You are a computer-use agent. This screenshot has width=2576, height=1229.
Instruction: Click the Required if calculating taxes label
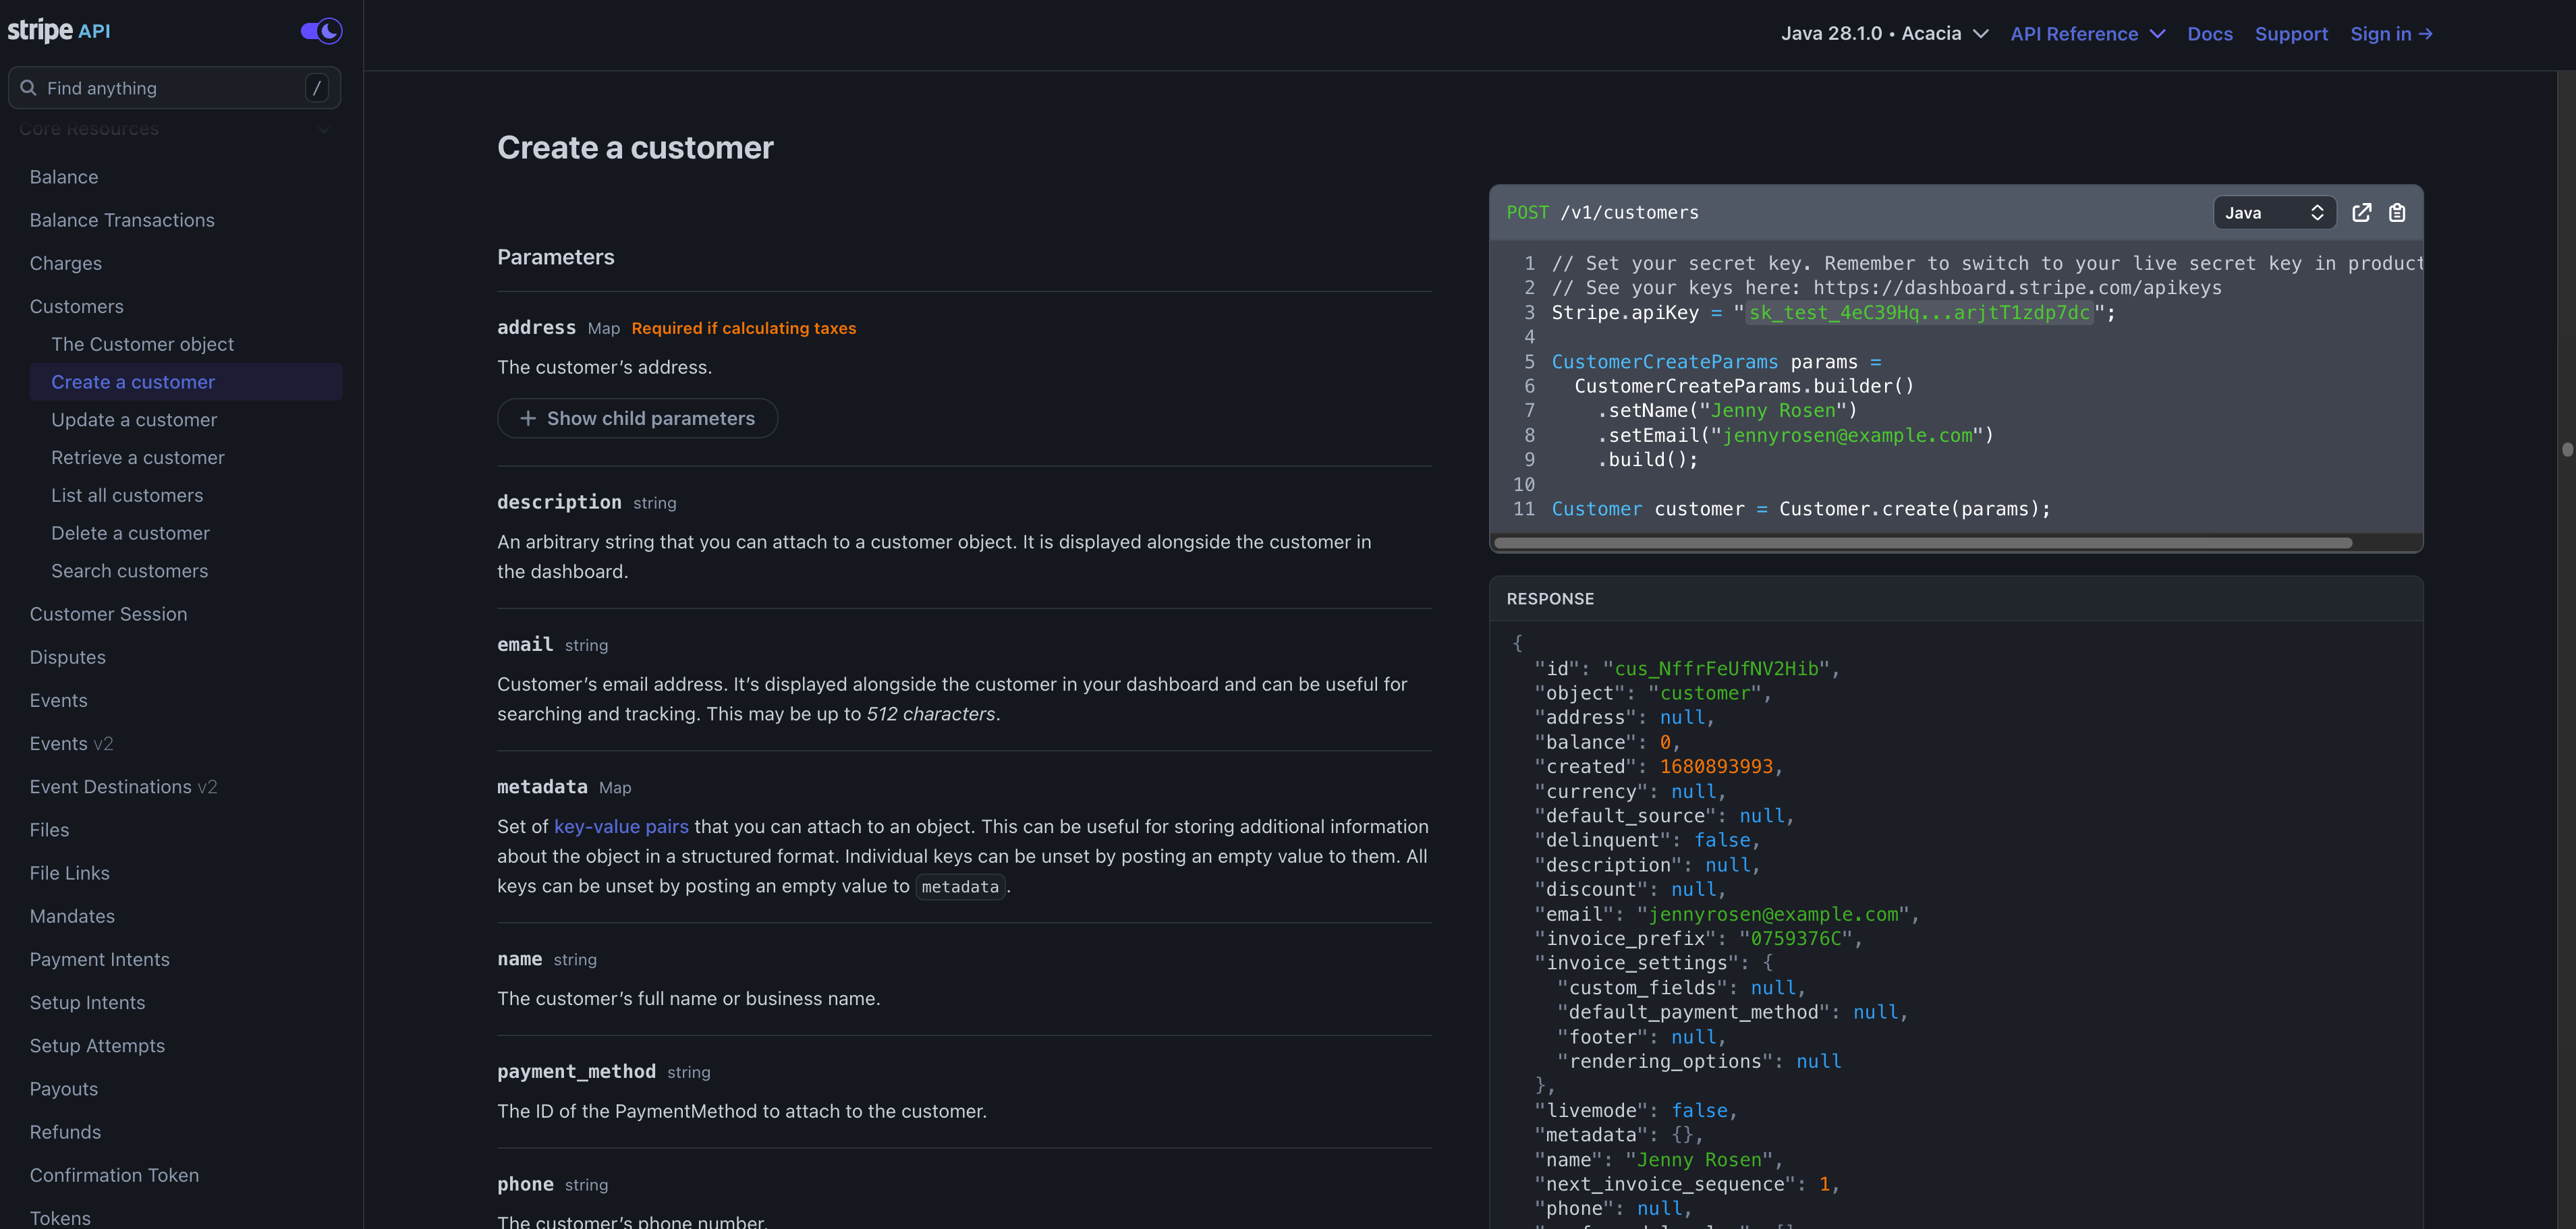[743, 328]
